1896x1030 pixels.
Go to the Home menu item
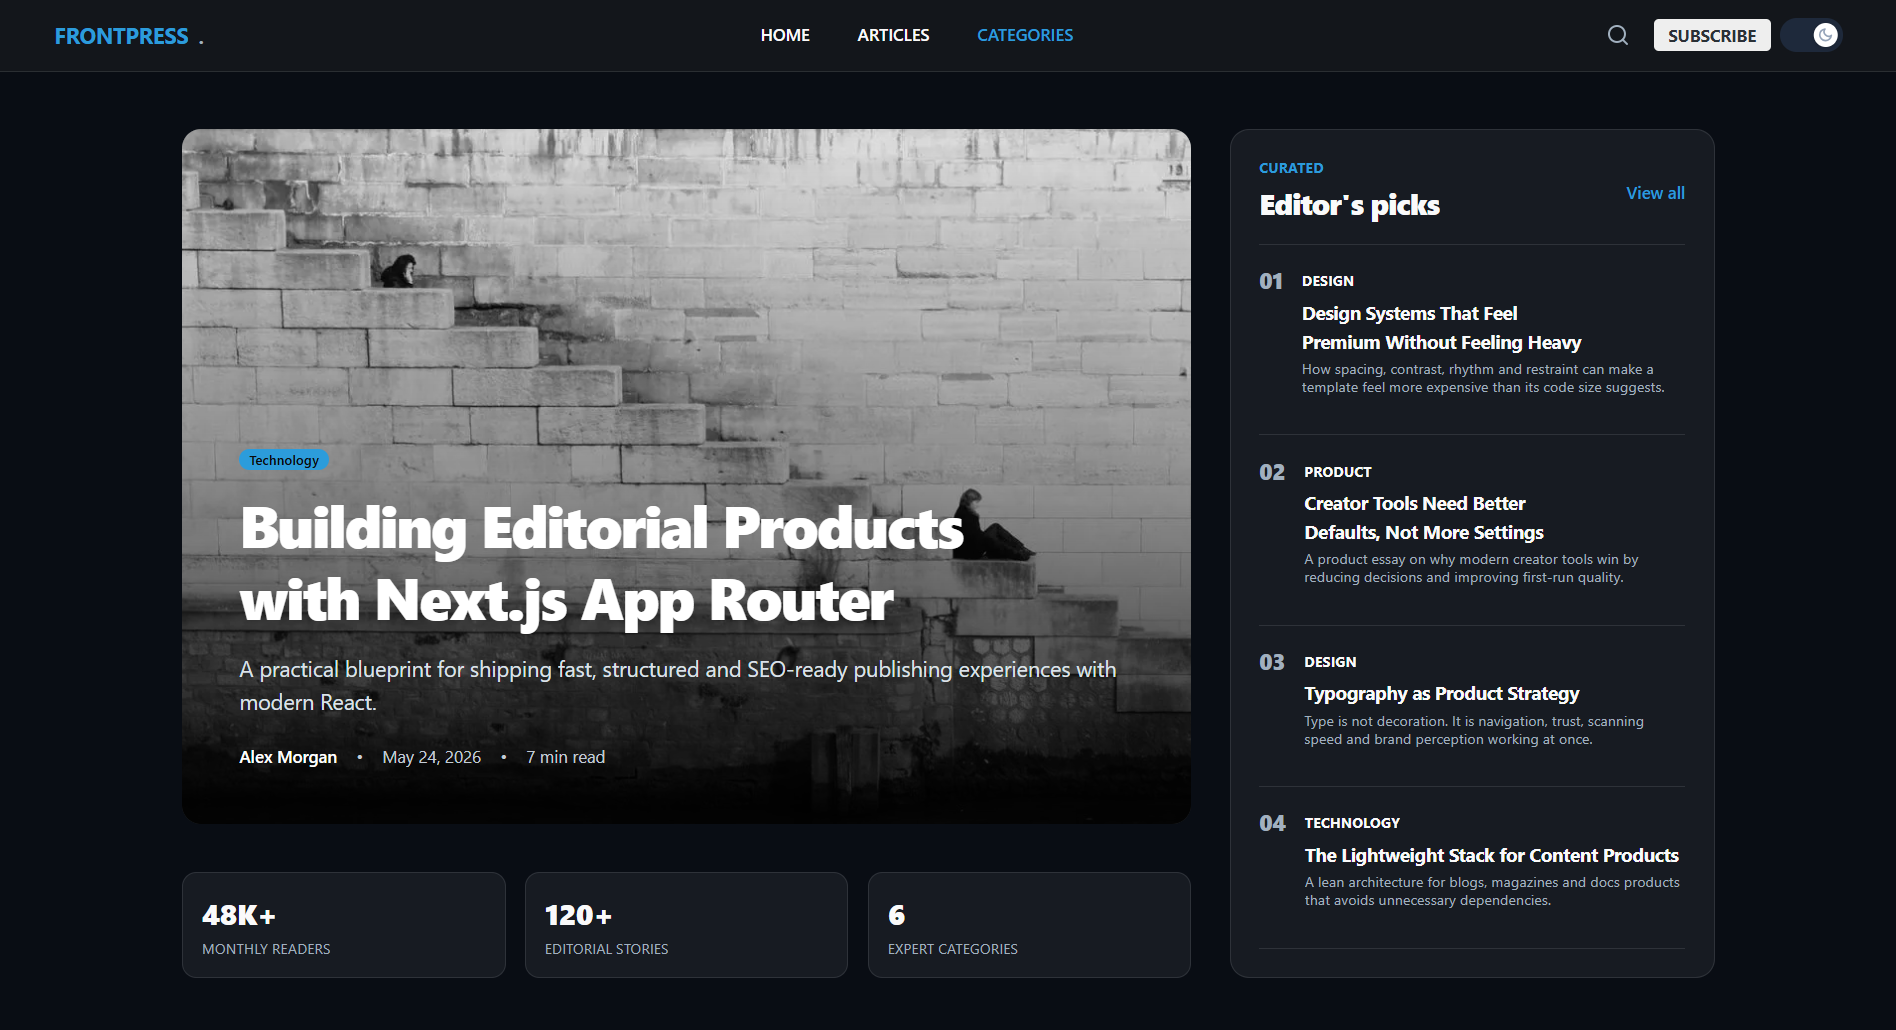(x=785, y=35)
